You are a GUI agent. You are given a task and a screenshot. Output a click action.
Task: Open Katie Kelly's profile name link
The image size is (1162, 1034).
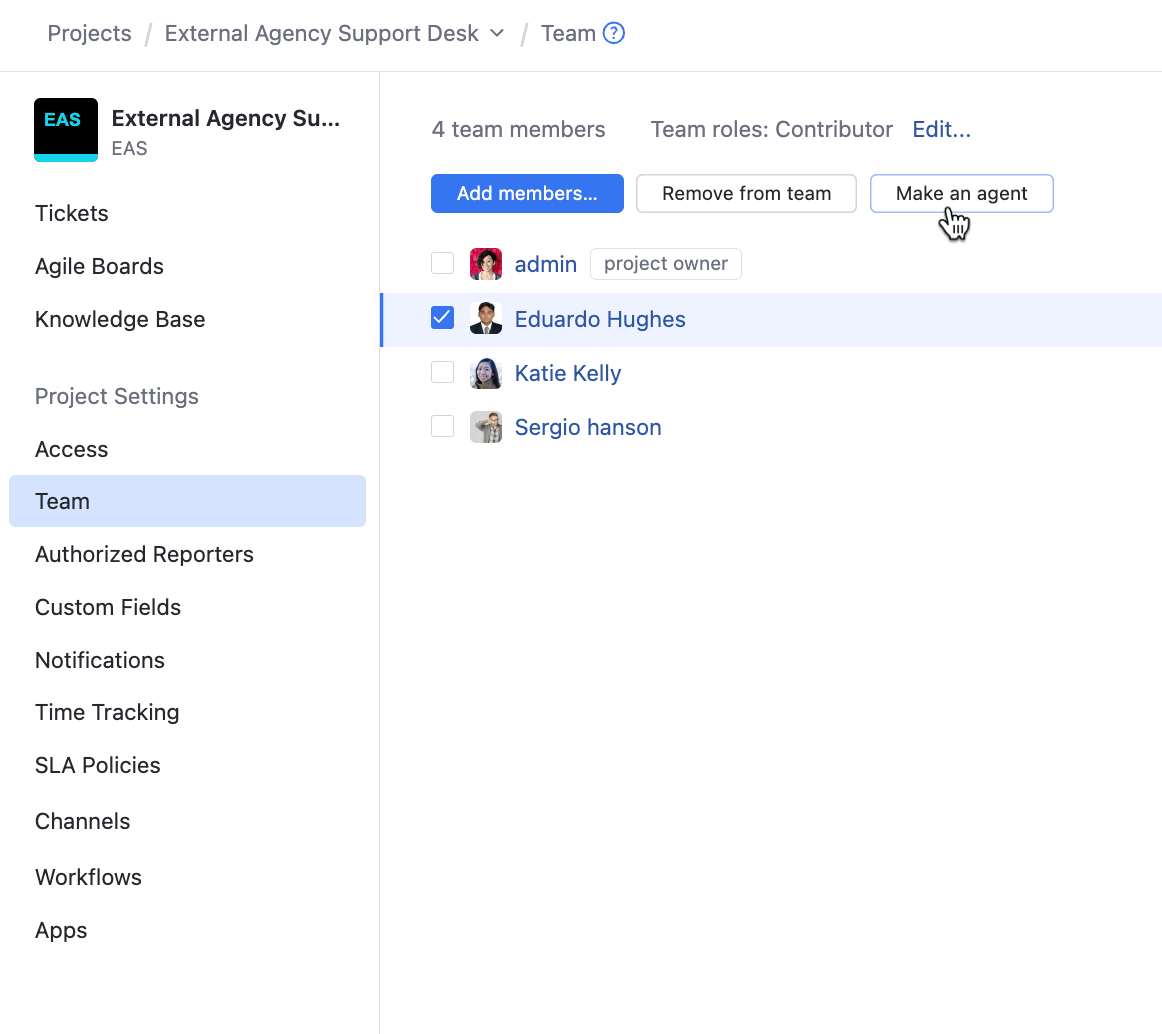[x=568, y=373]
